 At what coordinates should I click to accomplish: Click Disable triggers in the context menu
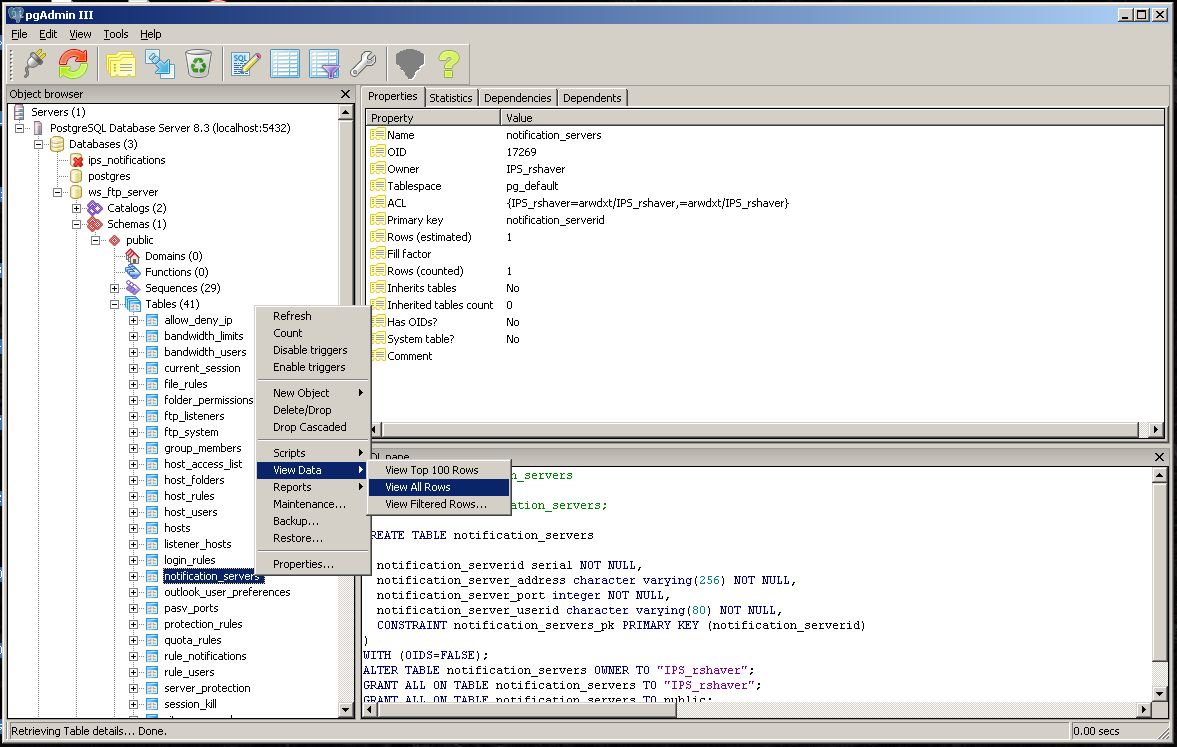tap(313, 350)
